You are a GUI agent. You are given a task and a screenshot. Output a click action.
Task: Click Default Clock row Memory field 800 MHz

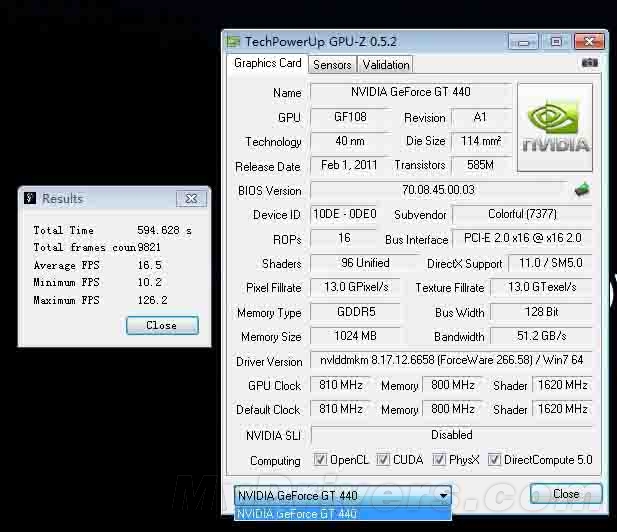(453, 409)
